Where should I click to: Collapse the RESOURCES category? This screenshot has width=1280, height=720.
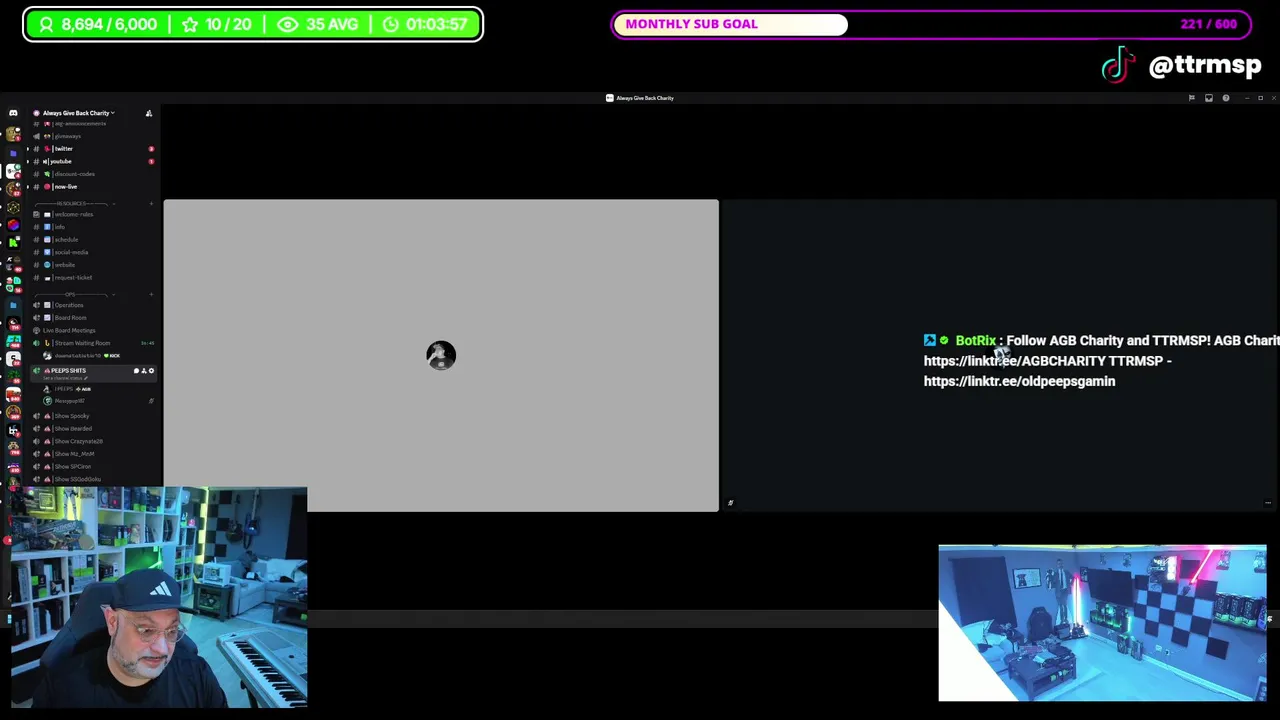(73, 204)
